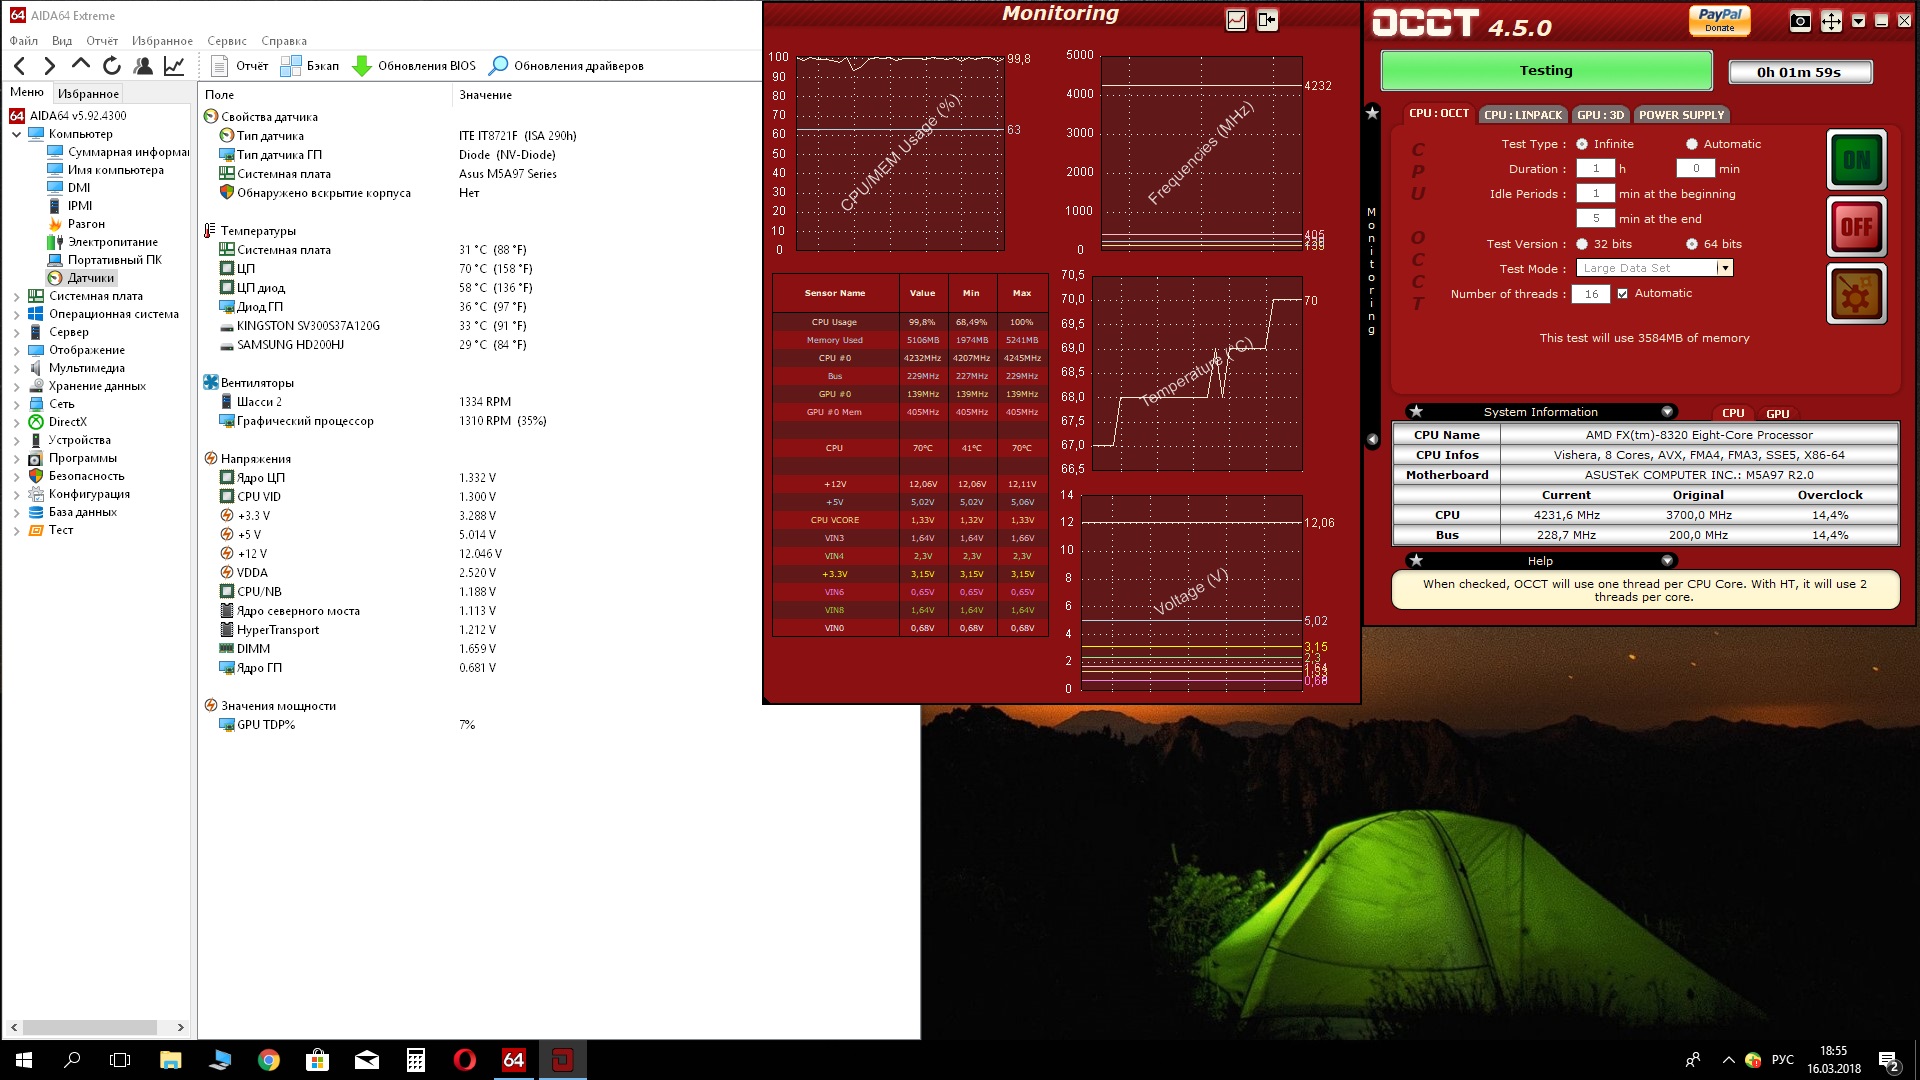Click the Duration minutes field
The height and width of the screenshot is (1080, 1920).
click(x=1696, y=169)
